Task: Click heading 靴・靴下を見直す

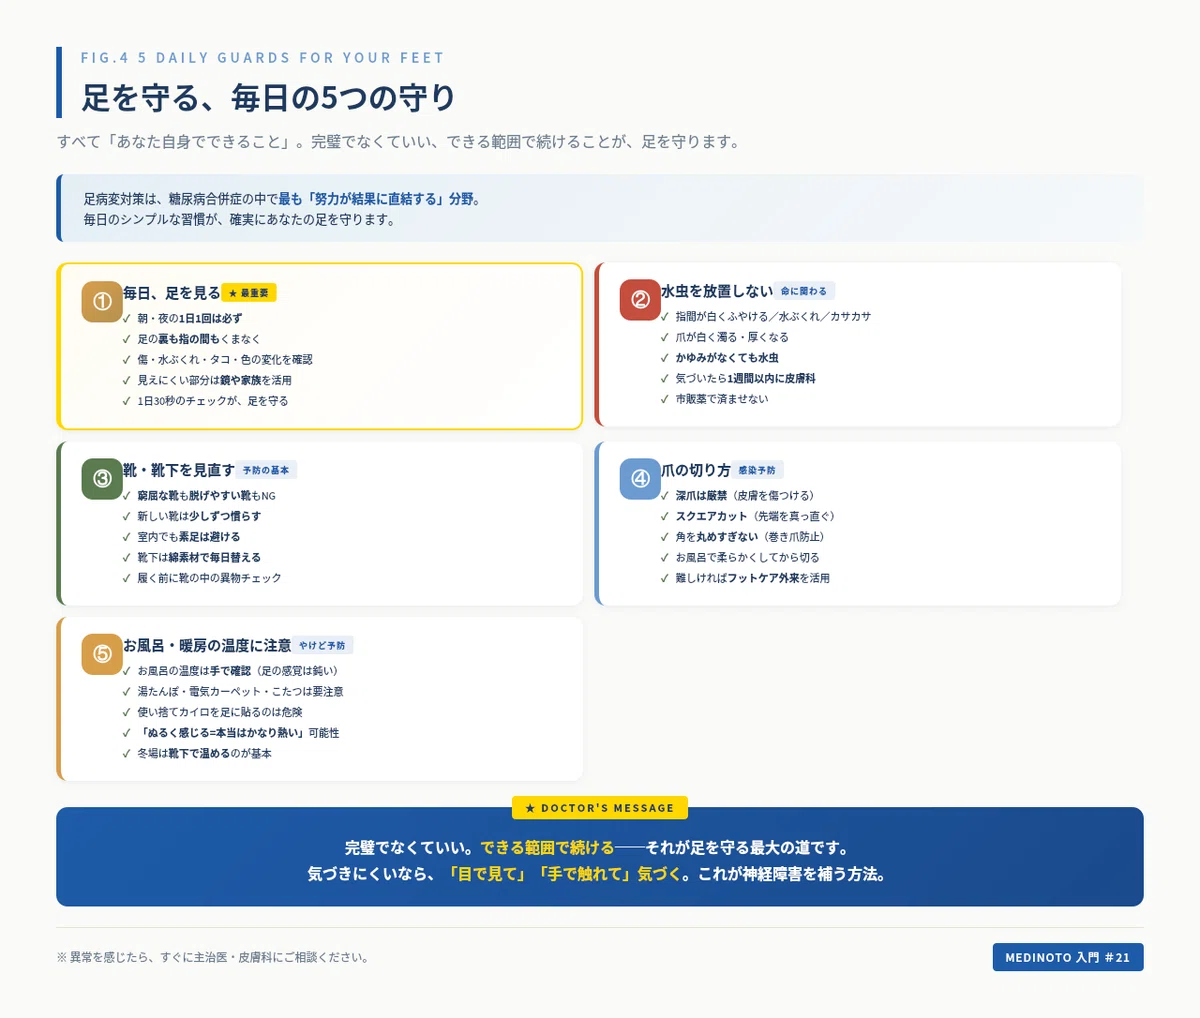Action: coord(179,470)
